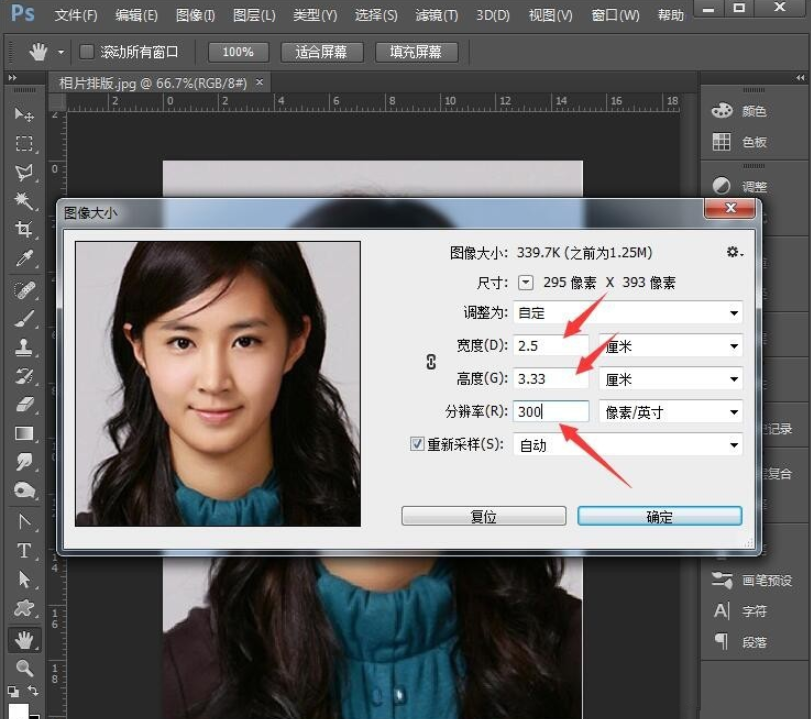The height and width of the screenshot is (719, 811).
Task: Select the Crop tool
Action: (24, 229)
